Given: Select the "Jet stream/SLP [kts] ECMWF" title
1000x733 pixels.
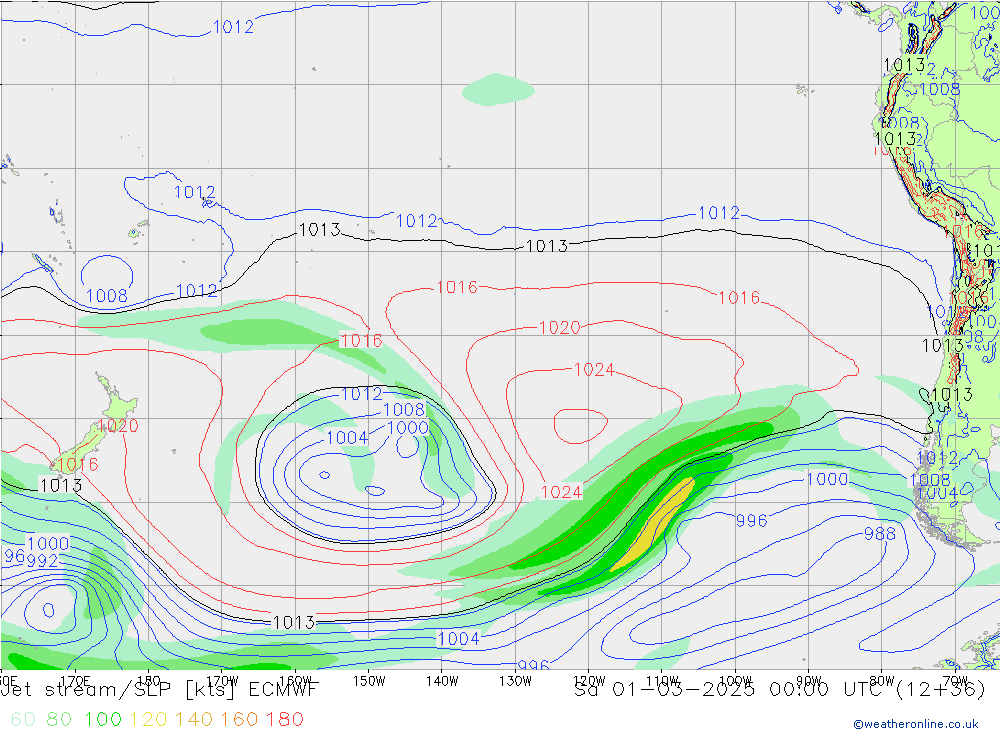Looking at the screenshot, I should (159, 690).
